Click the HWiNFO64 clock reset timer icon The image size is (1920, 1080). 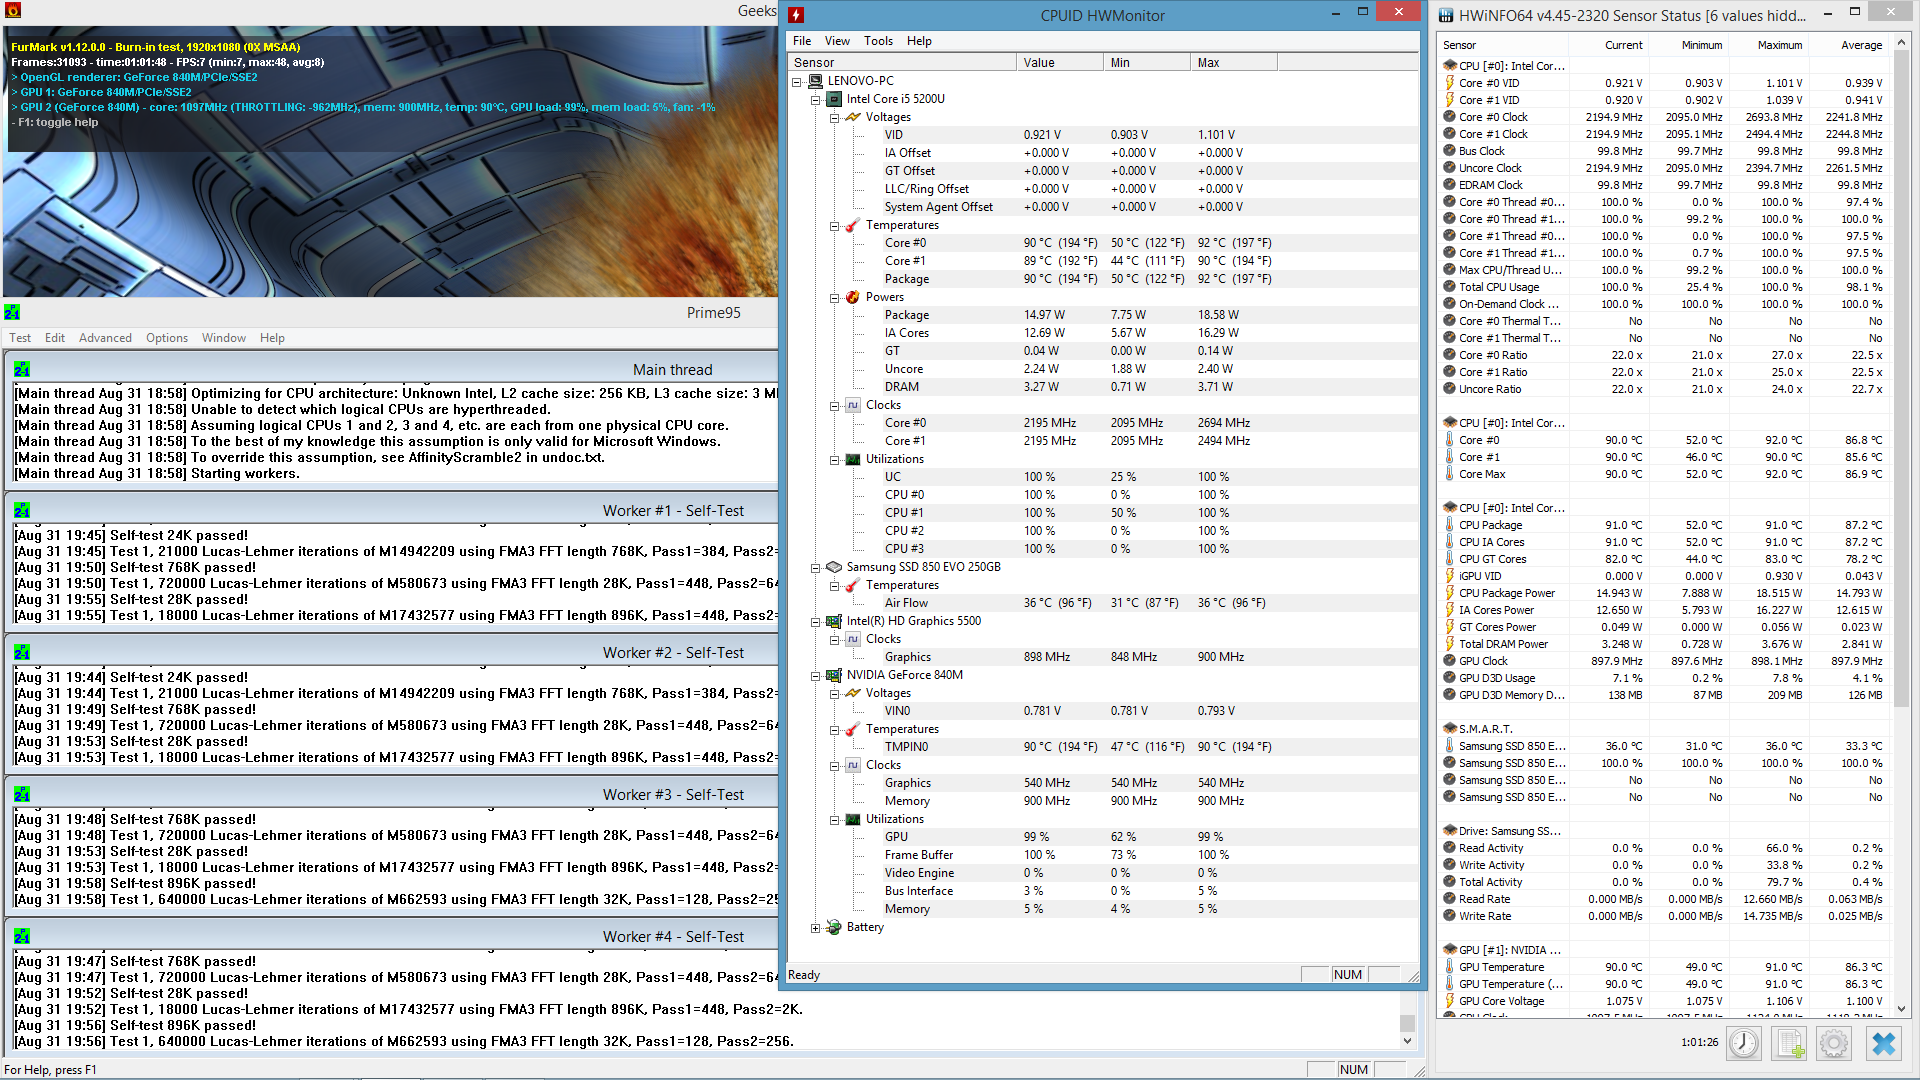point(1744,1044)
